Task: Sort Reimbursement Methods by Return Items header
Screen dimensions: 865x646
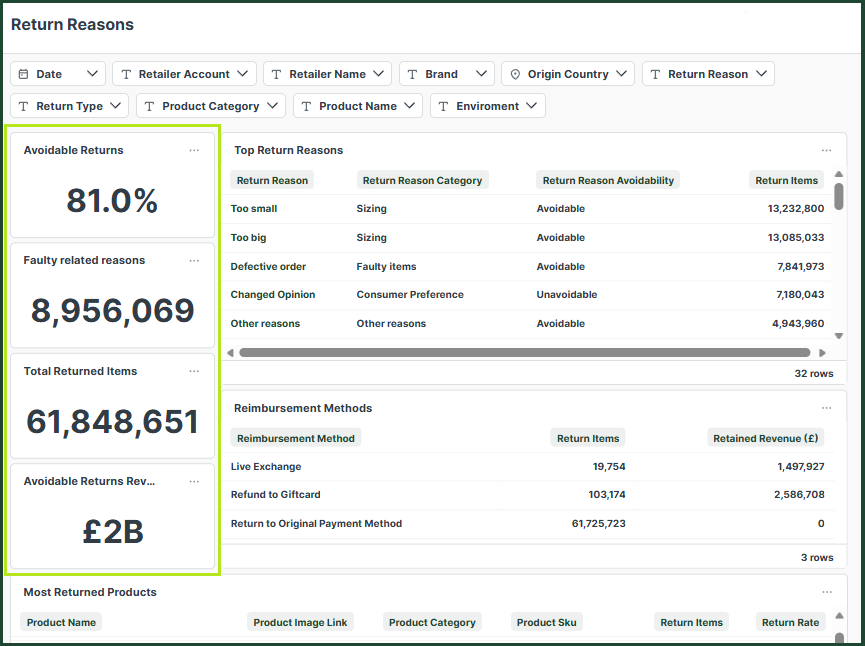Action: 588,439
